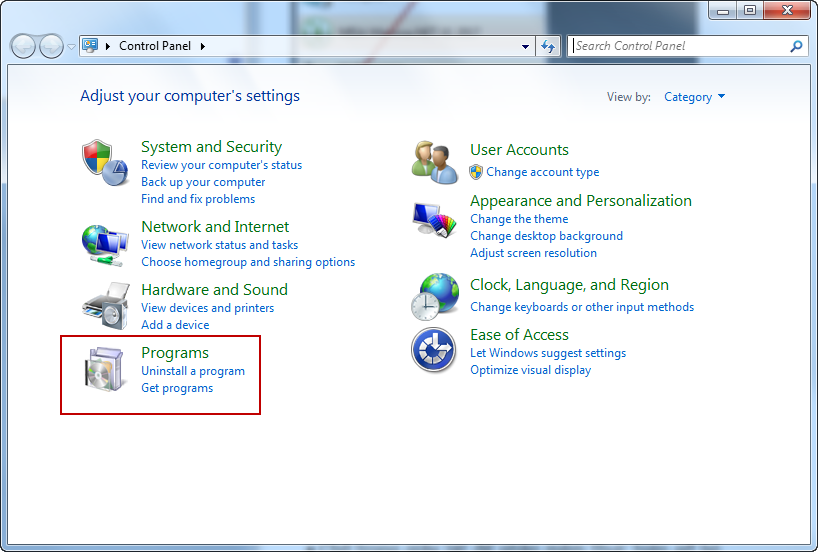Open the Ease of Access icon
Viewport: 818px width, 552px height.
pyautogui.click(x=434, y=350)
